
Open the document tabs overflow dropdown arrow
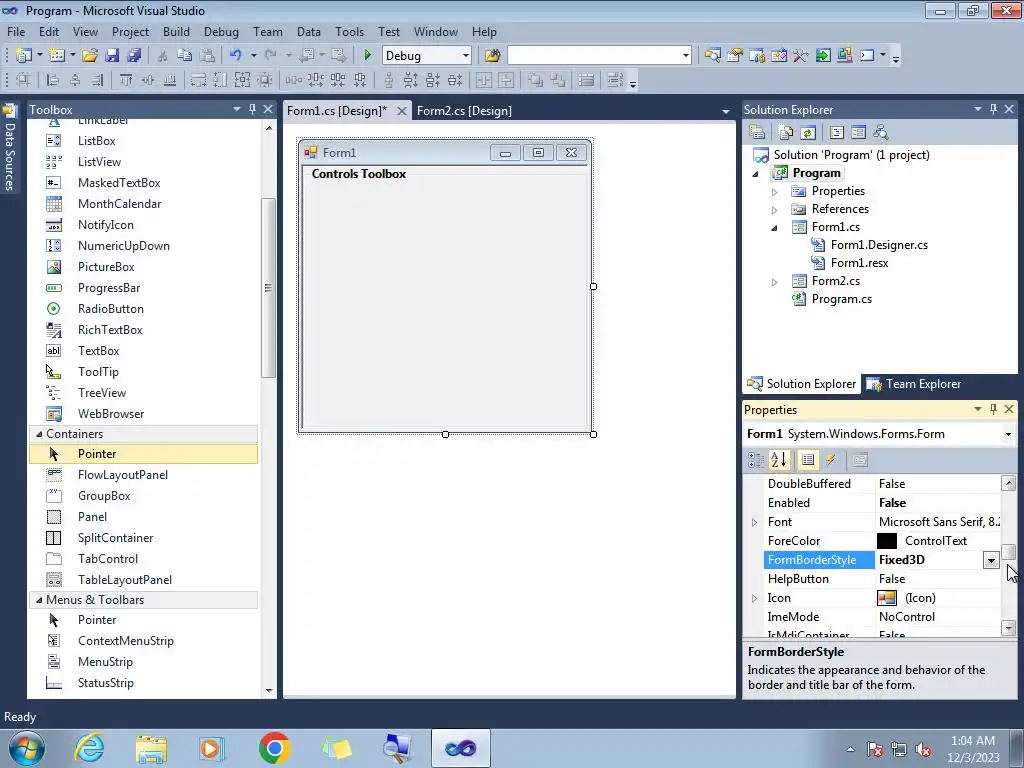pos(725,112)
